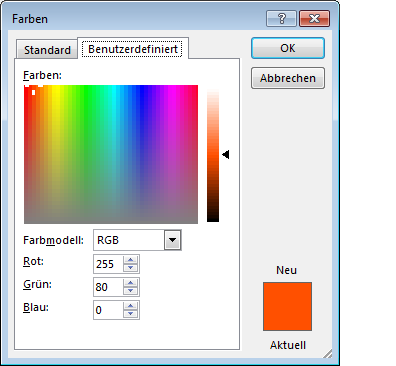Screen dimensions: 396x366
Task: Increase the Grün value with up arrow
Action: pyautogui.click(x=130, y=283)
